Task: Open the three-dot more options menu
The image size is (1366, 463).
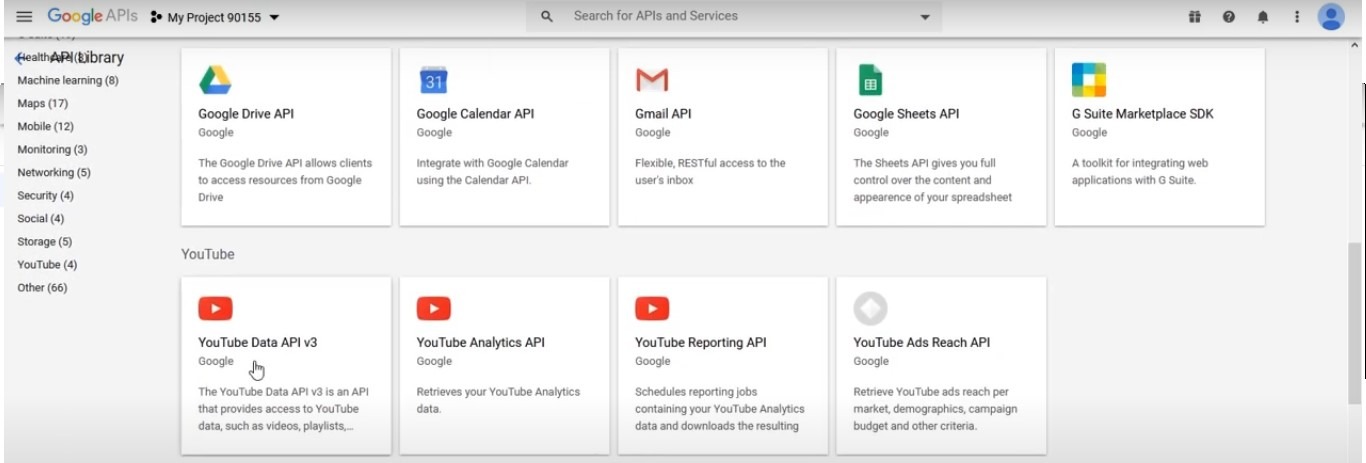Action: [1296, 17]
